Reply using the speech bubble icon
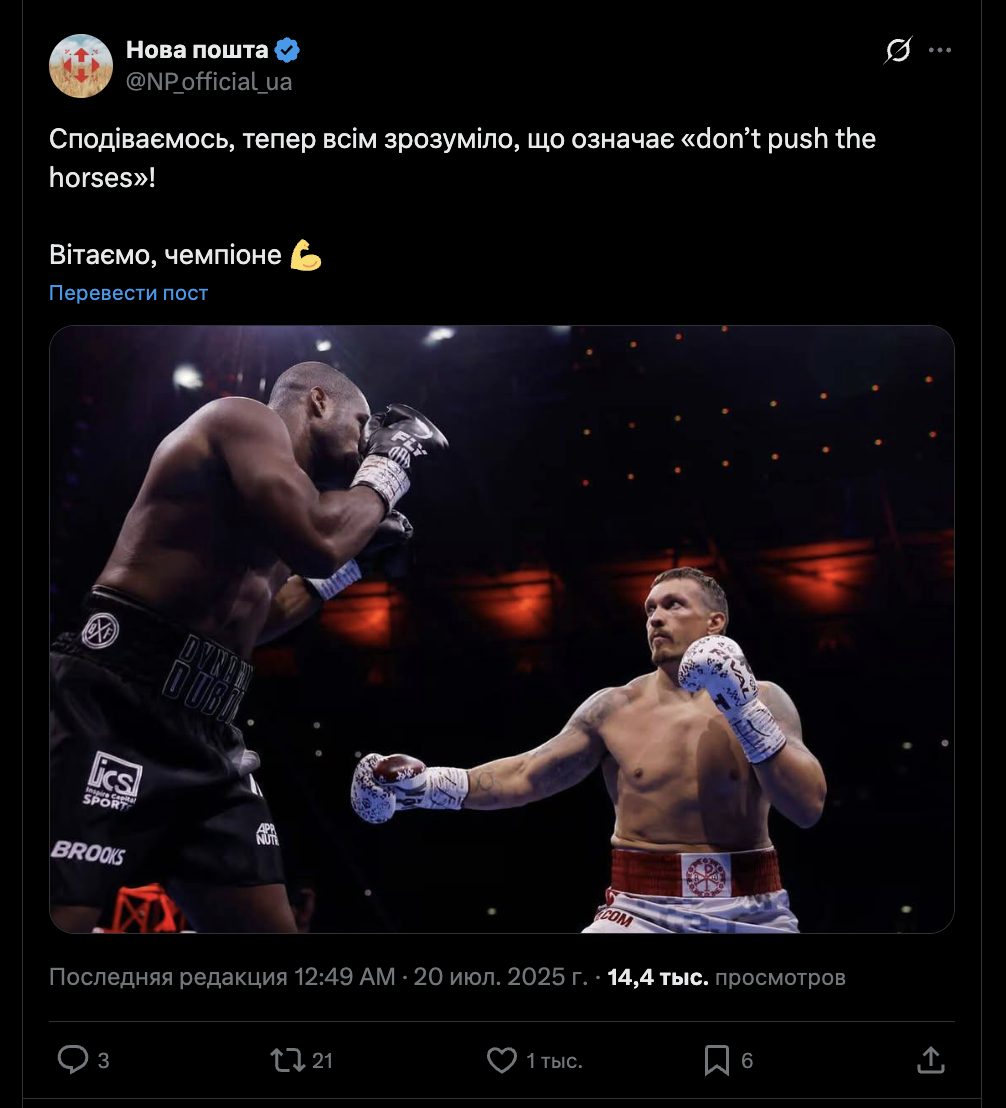The image size is (1006, 1108). [x=72, y=1060]
